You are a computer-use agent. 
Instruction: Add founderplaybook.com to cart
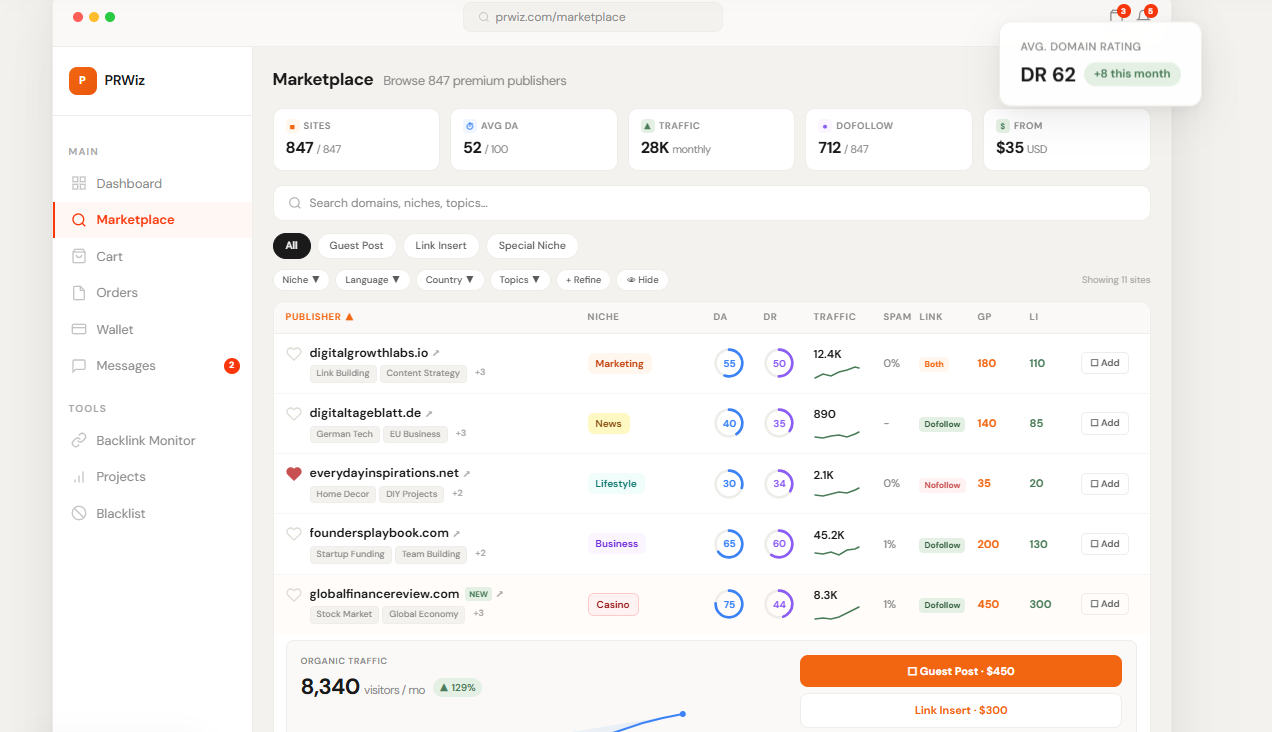coord(1105,544)
